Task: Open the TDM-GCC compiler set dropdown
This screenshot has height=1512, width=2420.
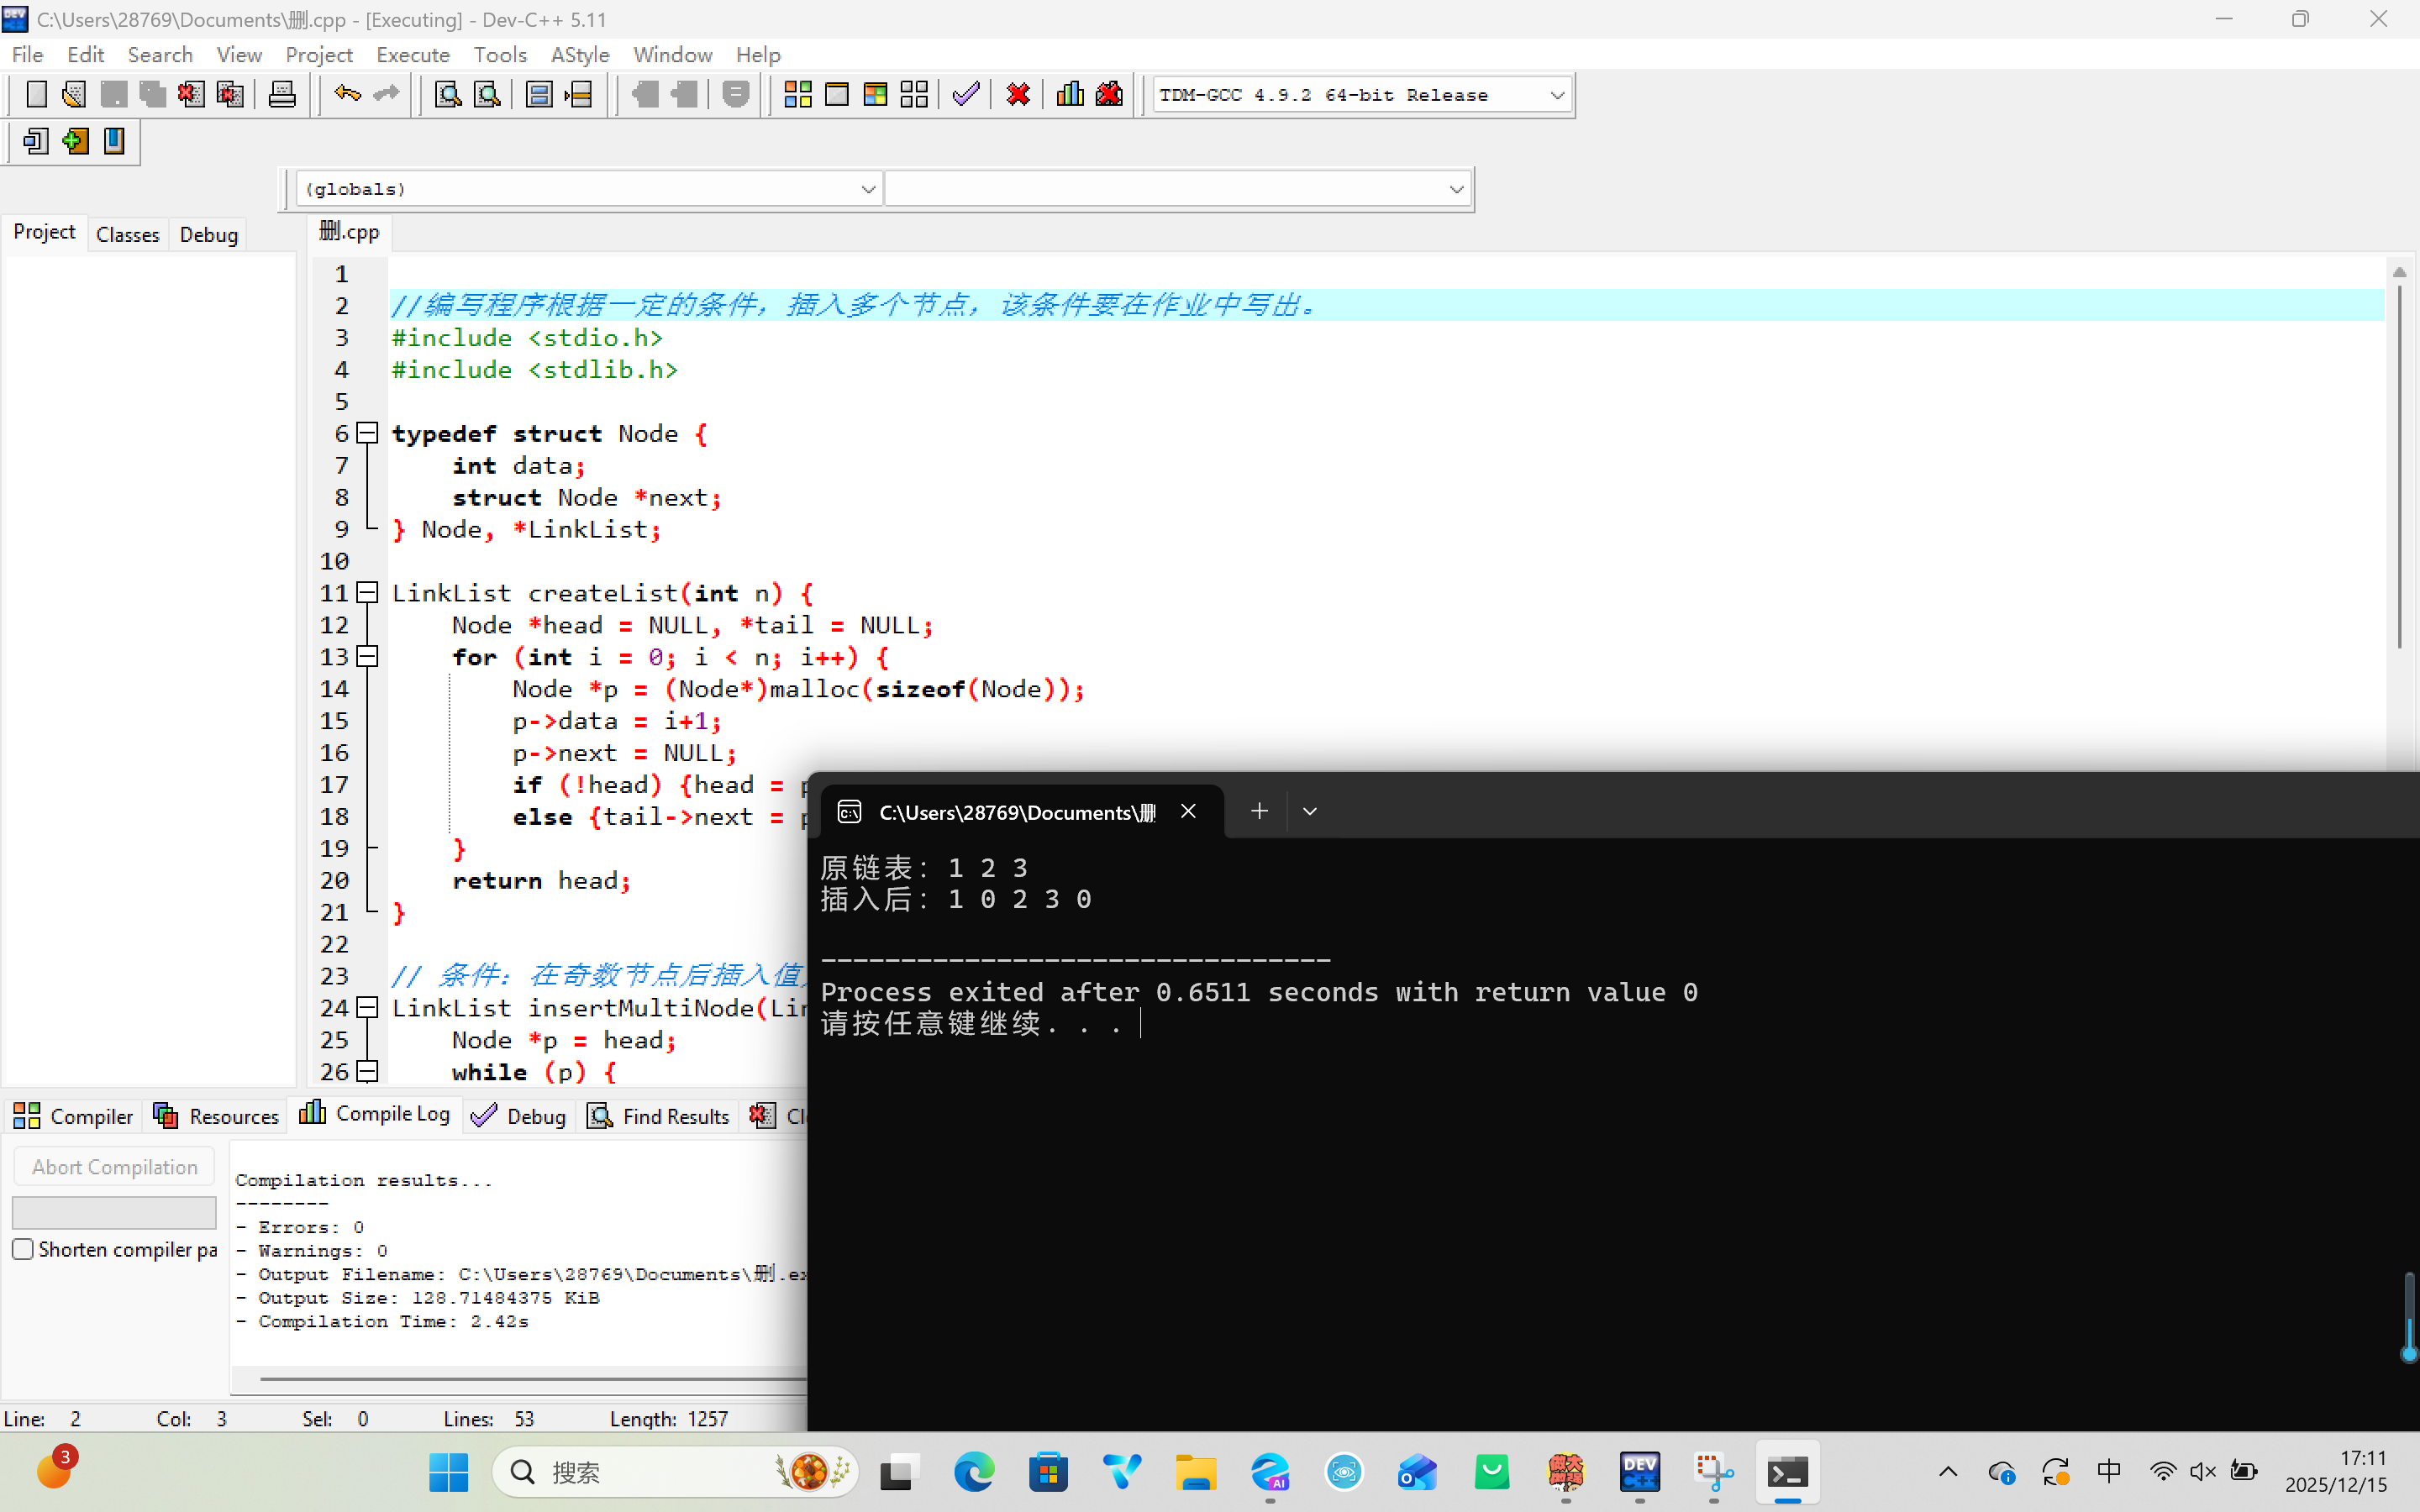Action: (1556, 95)
